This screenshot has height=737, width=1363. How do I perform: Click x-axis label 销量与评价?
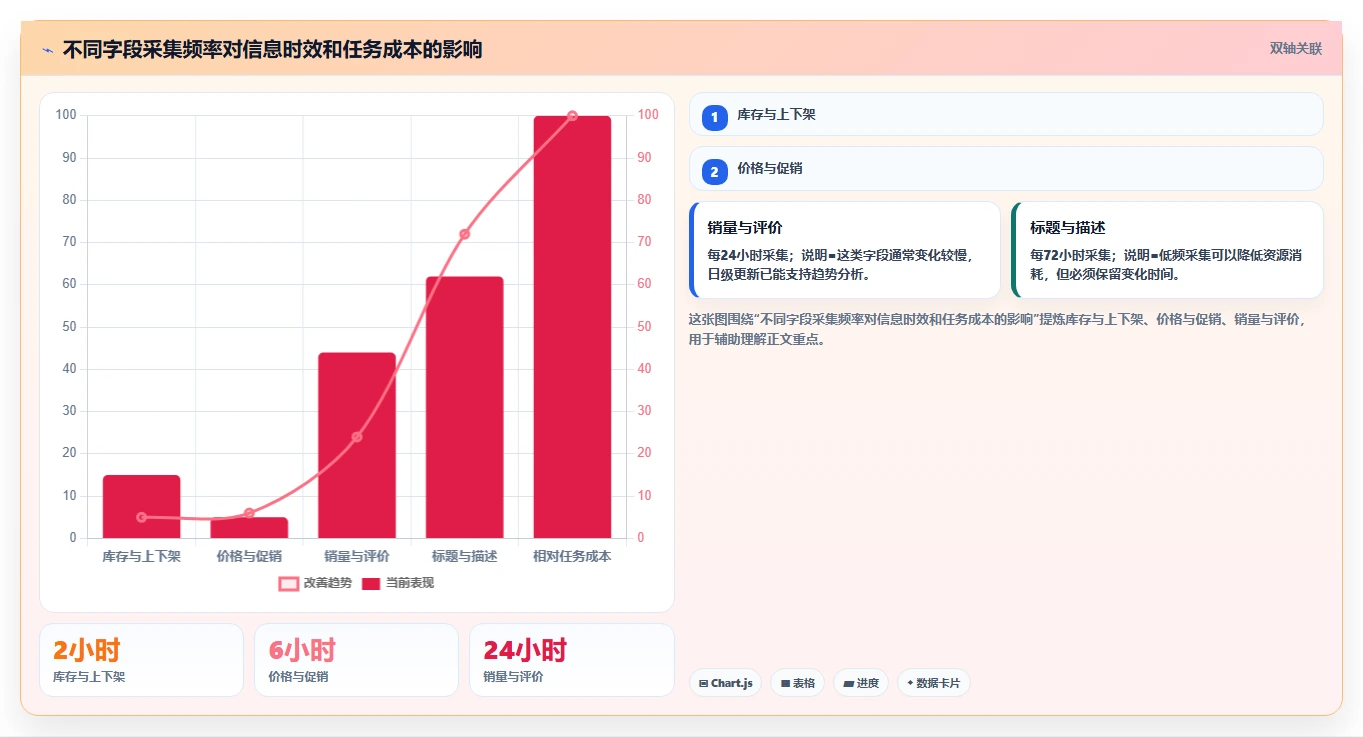pyautogui.click(x=357, y=556)
